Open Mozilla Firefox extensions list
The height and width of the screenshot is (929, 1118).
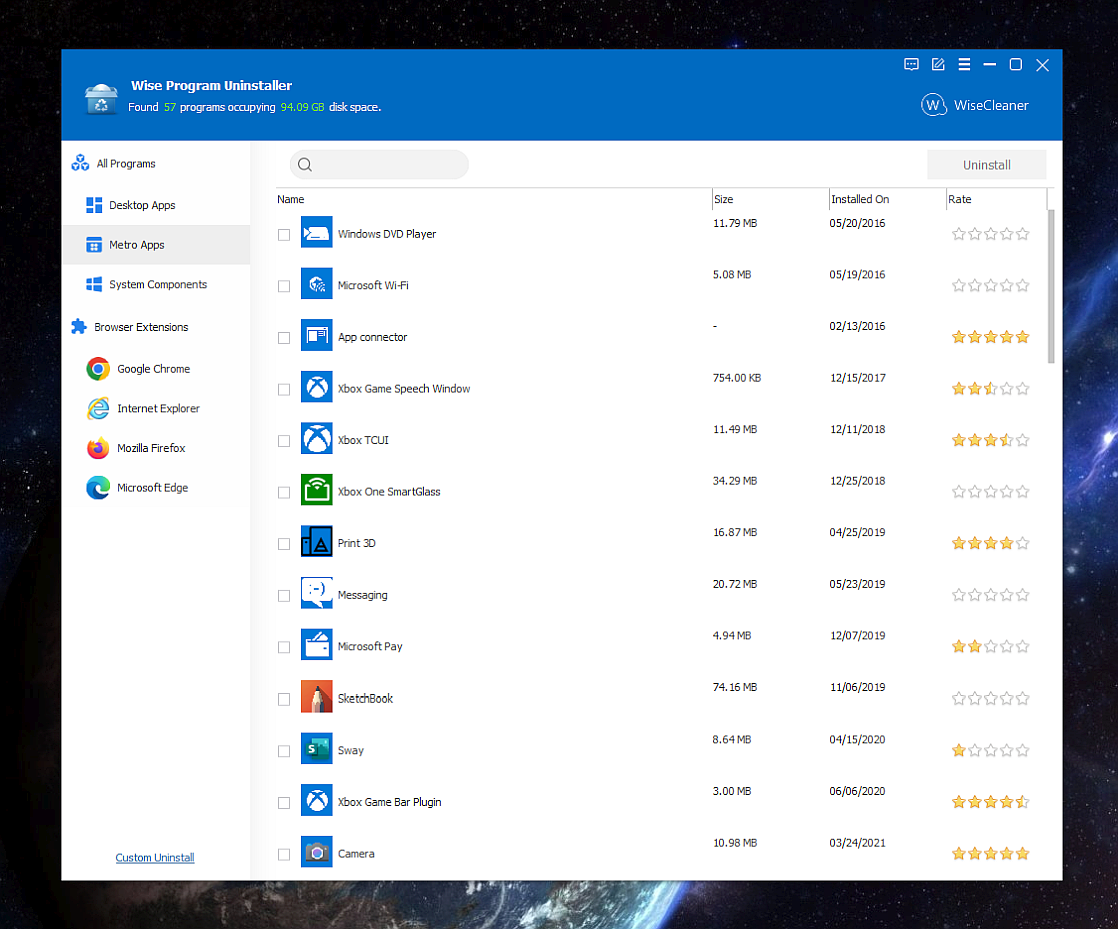(x=150, y=448)
